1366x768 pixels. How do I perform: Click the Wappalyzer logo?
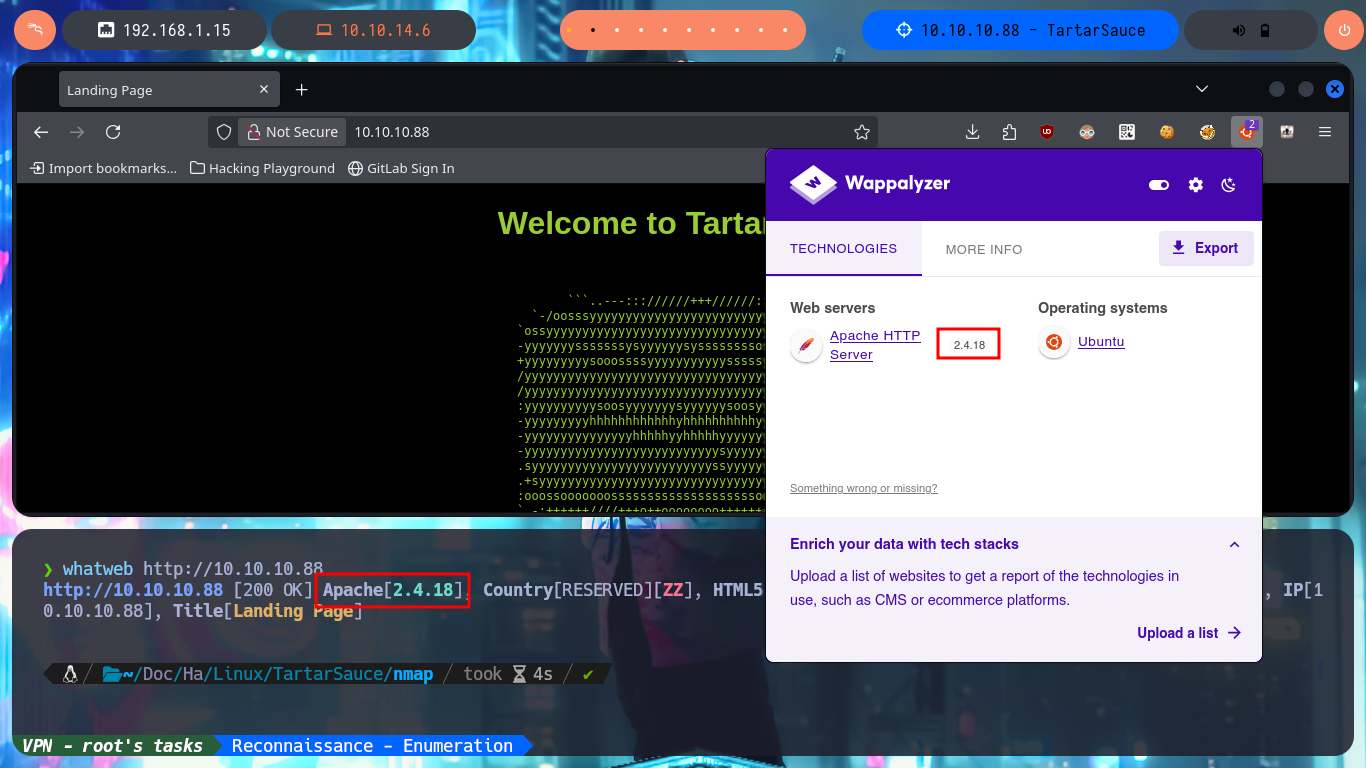click(x=870, y=184)
